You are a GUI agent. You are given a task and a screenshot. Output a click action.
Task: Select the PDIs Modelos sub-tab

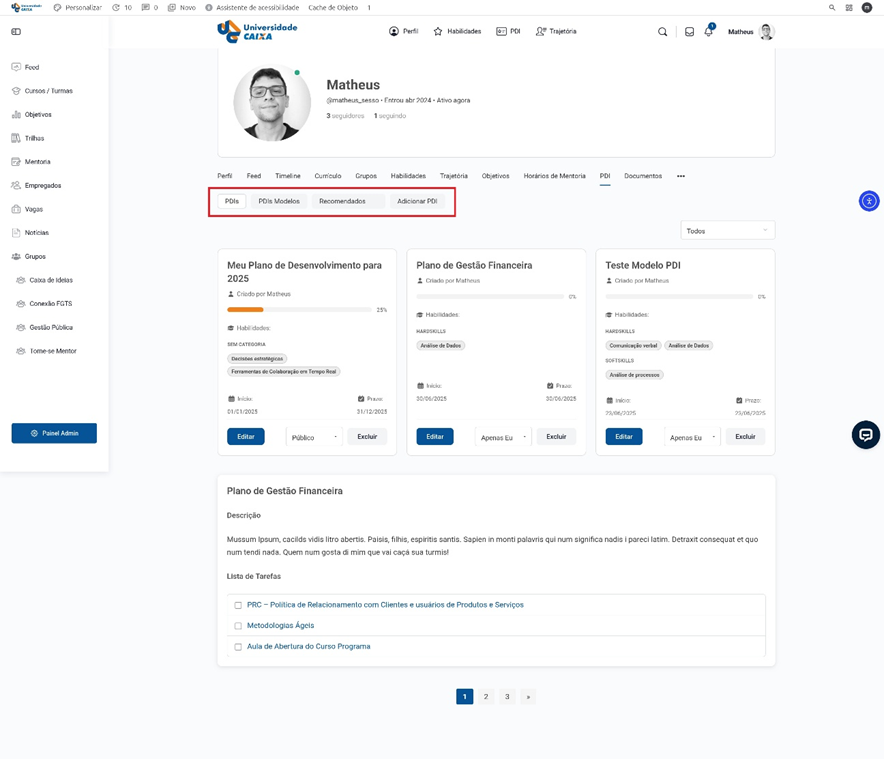tap(279, 201)
